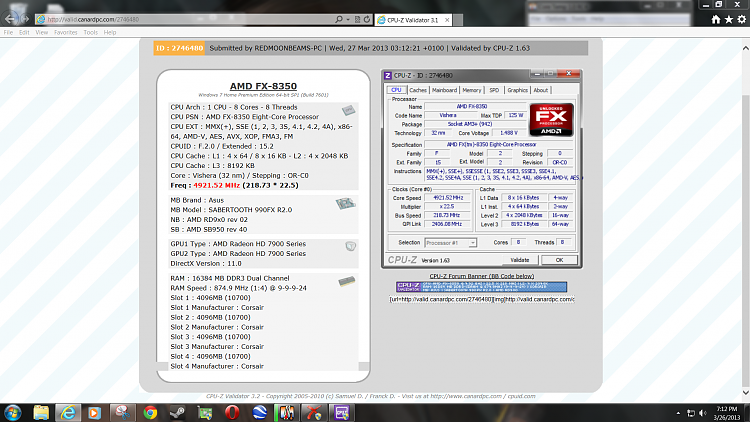Select Internet Explorer taskbar icon
This screenshot has height=422, width=750.
[68, 412]
